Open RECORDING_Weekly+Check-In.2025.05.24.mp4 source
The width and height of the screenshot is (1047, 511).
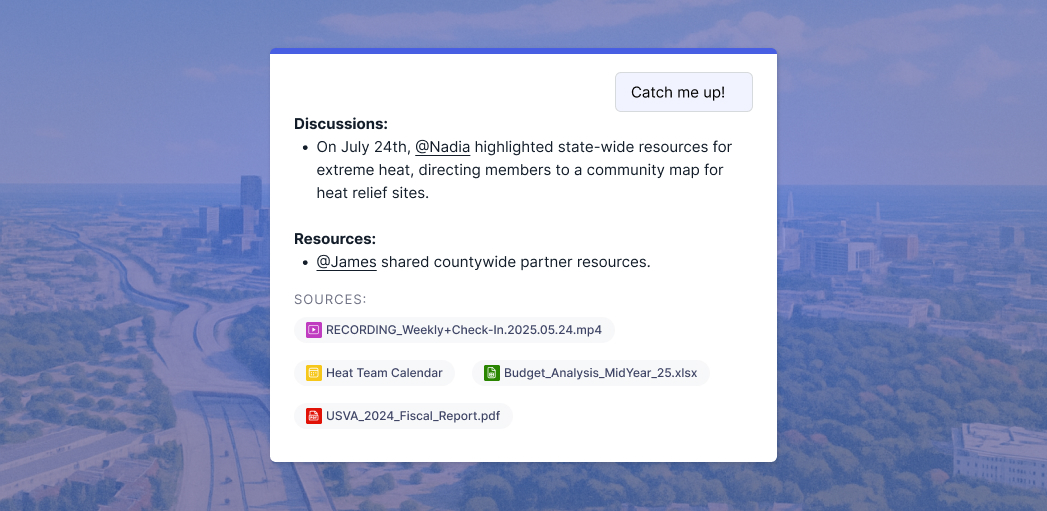[454, 330]
